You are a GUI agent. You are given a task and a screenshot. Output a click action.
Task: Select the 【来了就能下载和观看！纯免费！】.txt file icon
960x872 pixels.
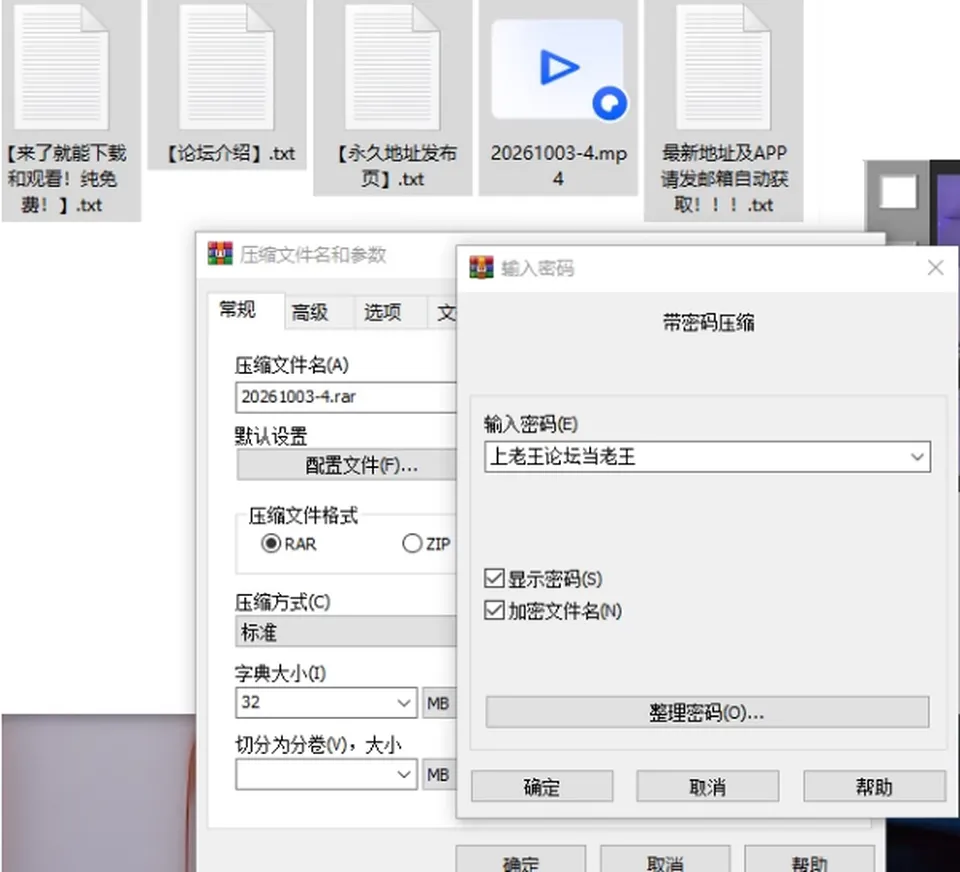point(61,67)
